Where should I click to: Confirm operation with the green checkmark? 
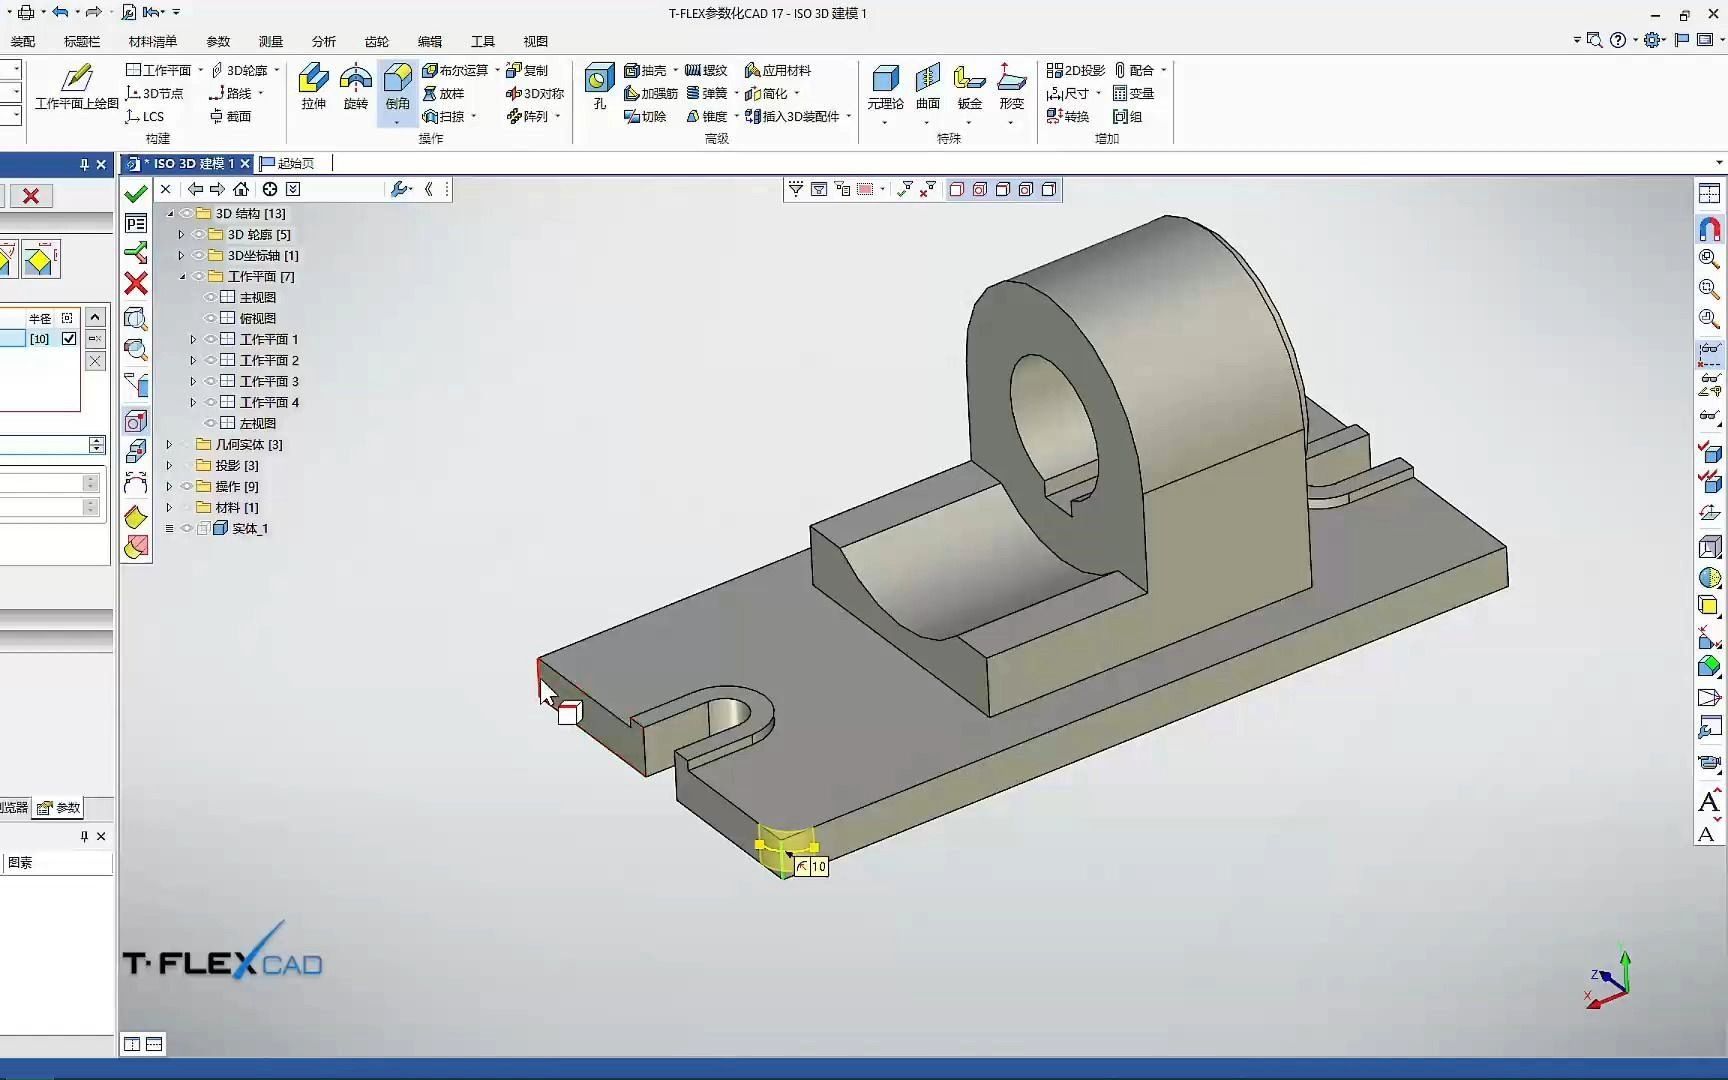click(x=136, y=192)
